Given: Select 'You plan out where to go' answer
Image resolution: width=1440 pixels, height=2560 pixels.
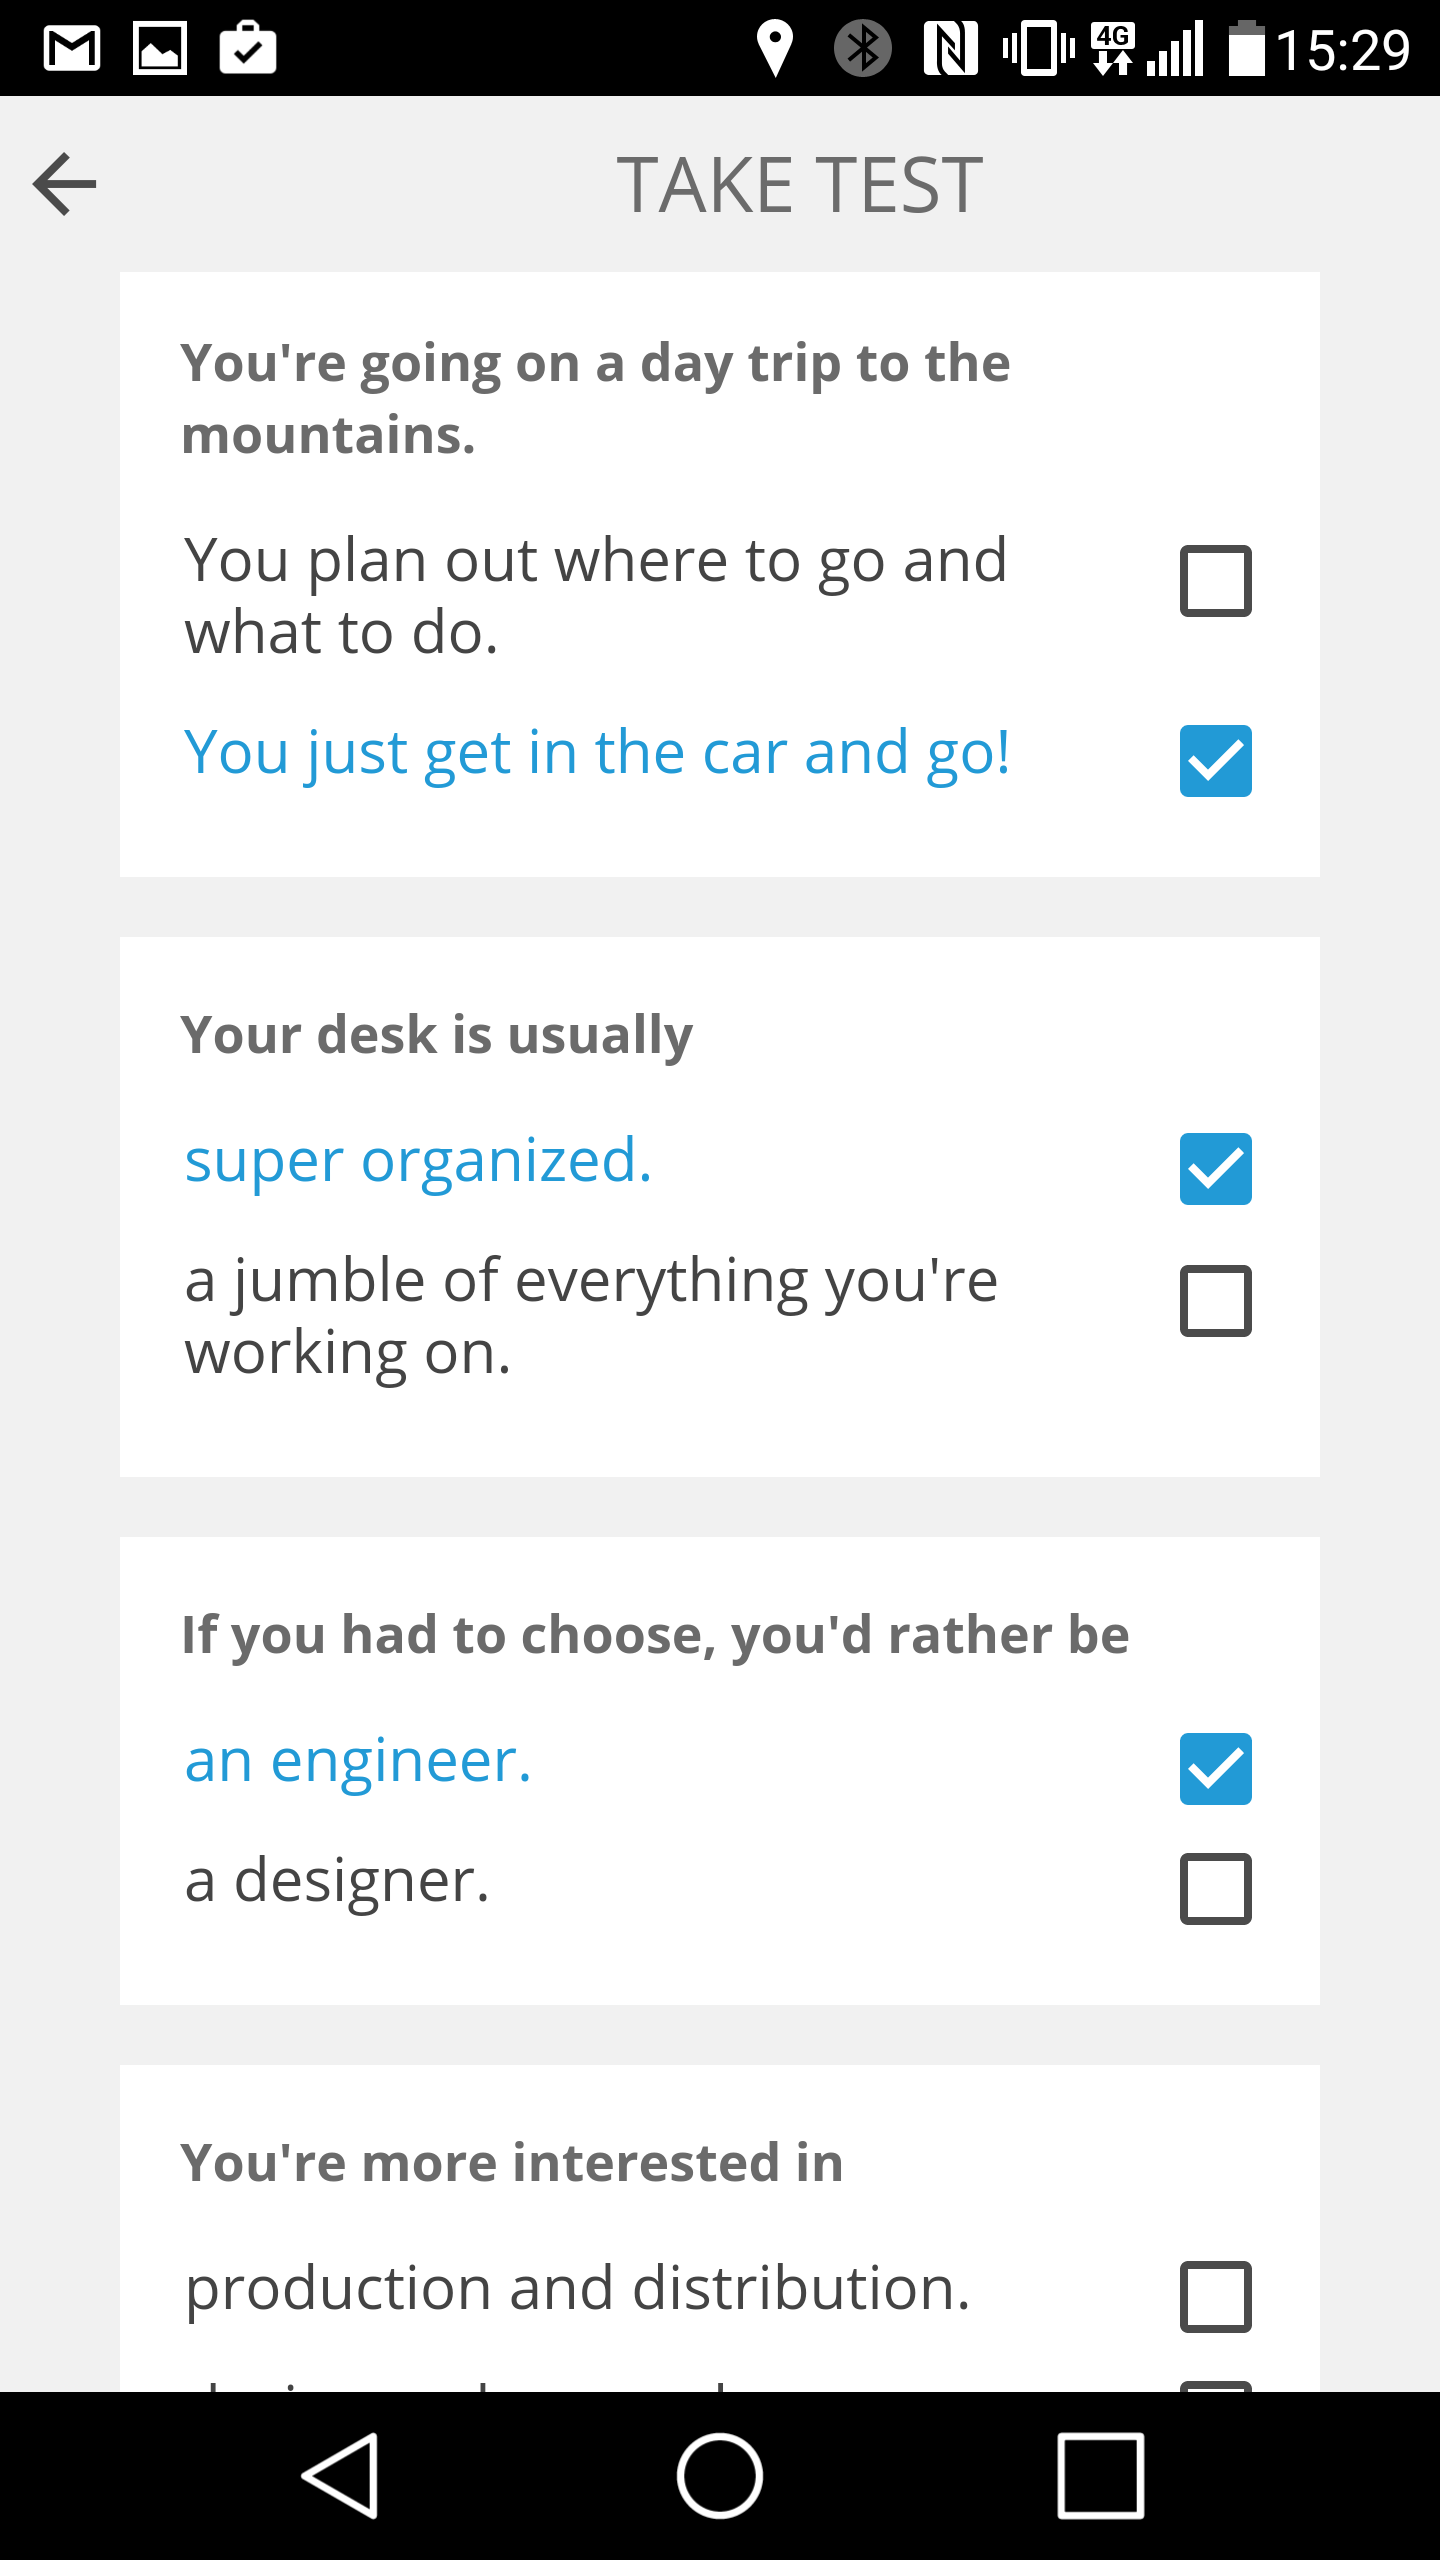Looking at the screenshot, I should pos(596,596).
